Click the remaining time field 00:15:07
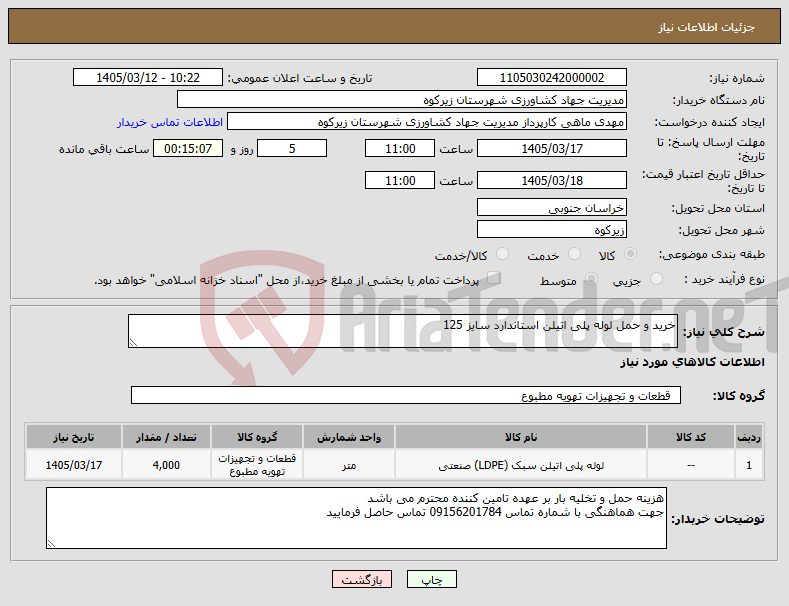 pyautogui.click(x=188, y=148)
